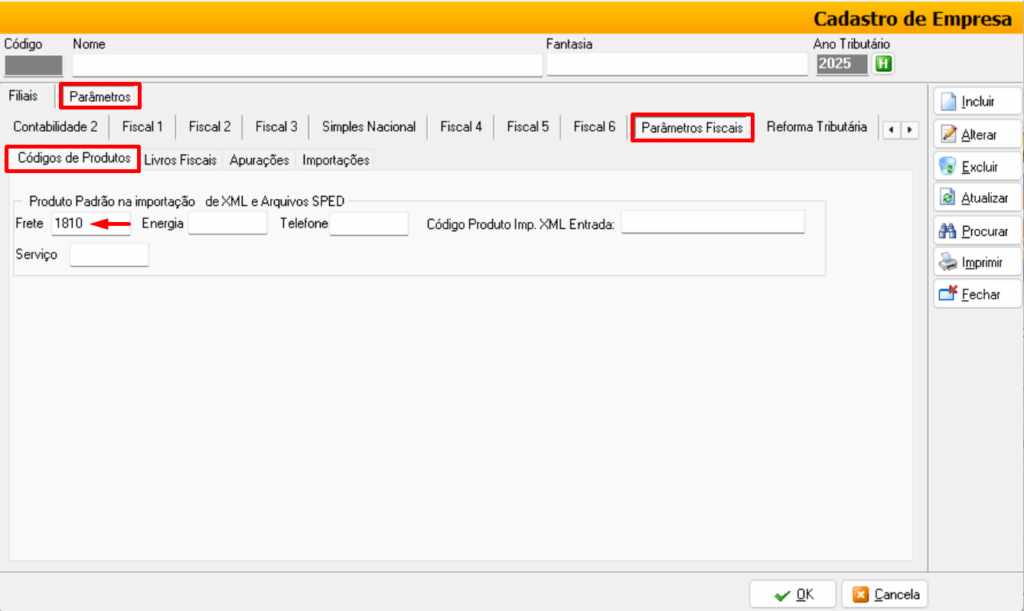
Task: Open the Reforma Tributária tab
Action: pos(816,127)
